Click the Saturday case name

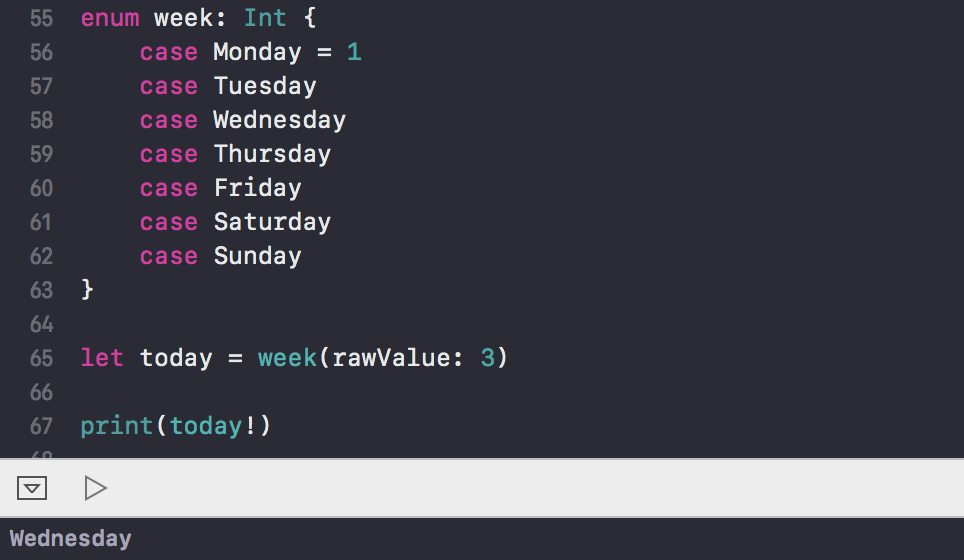(272, 222)
